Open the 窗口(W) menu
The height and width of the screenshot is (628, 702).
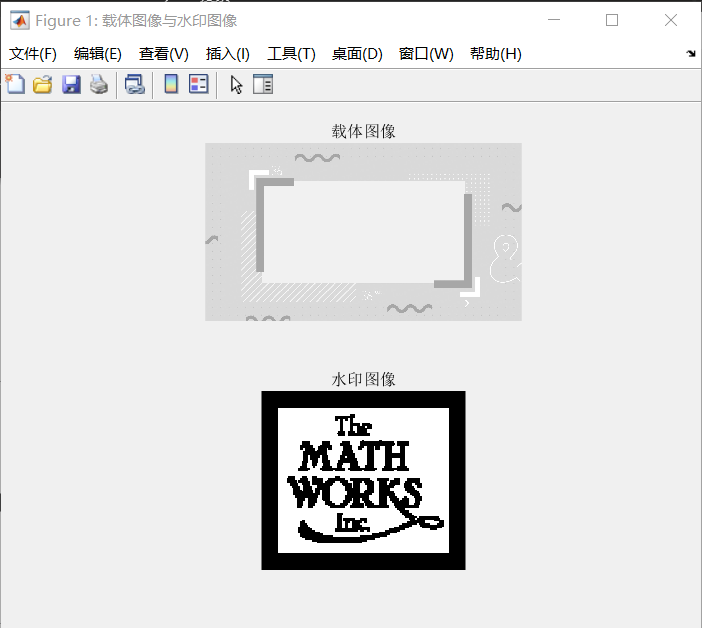(426, 54)
